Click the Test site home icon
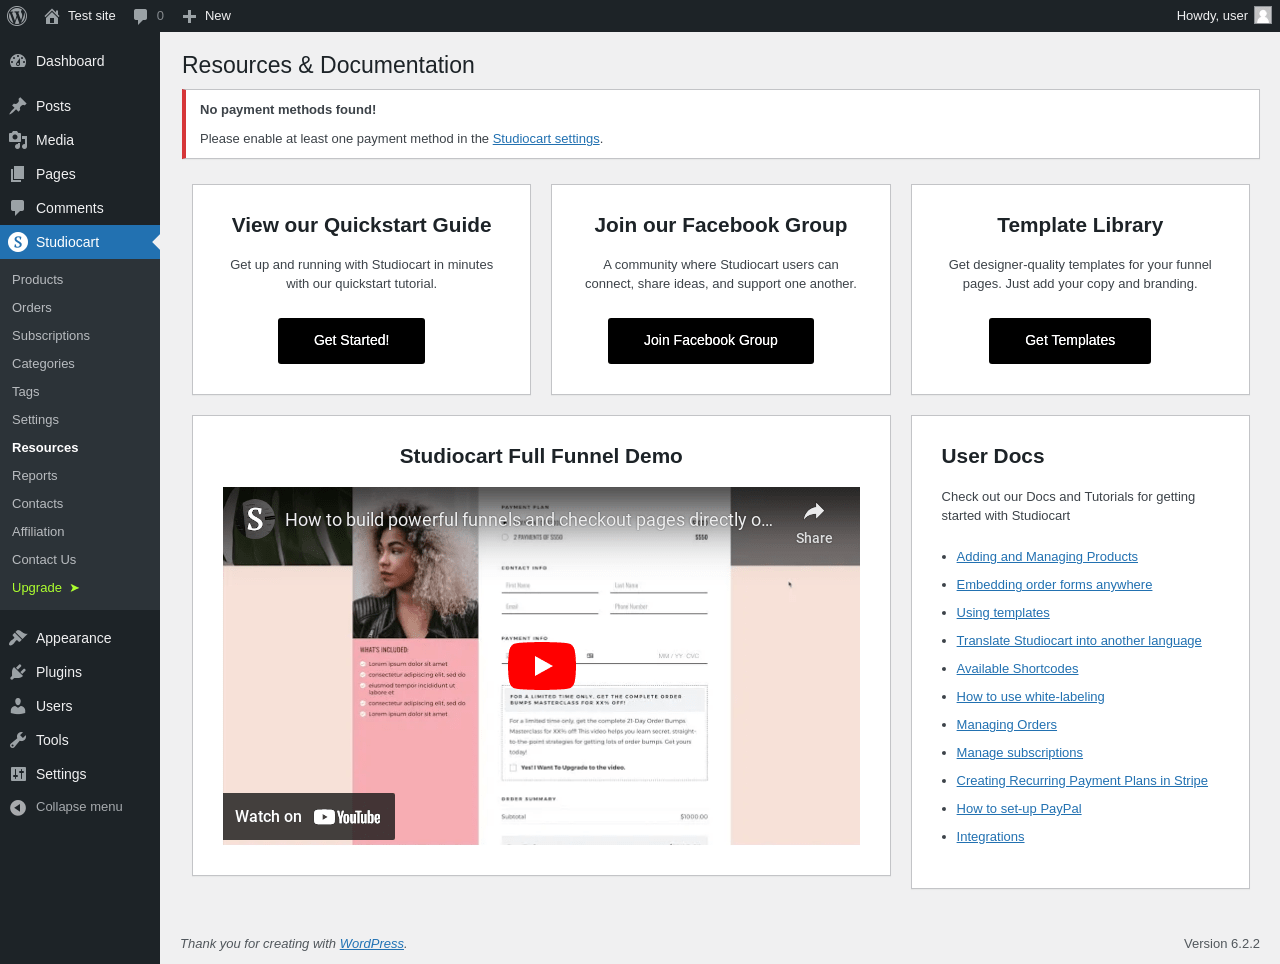The height and width of the screenshot is (964, 1280). 52,16
